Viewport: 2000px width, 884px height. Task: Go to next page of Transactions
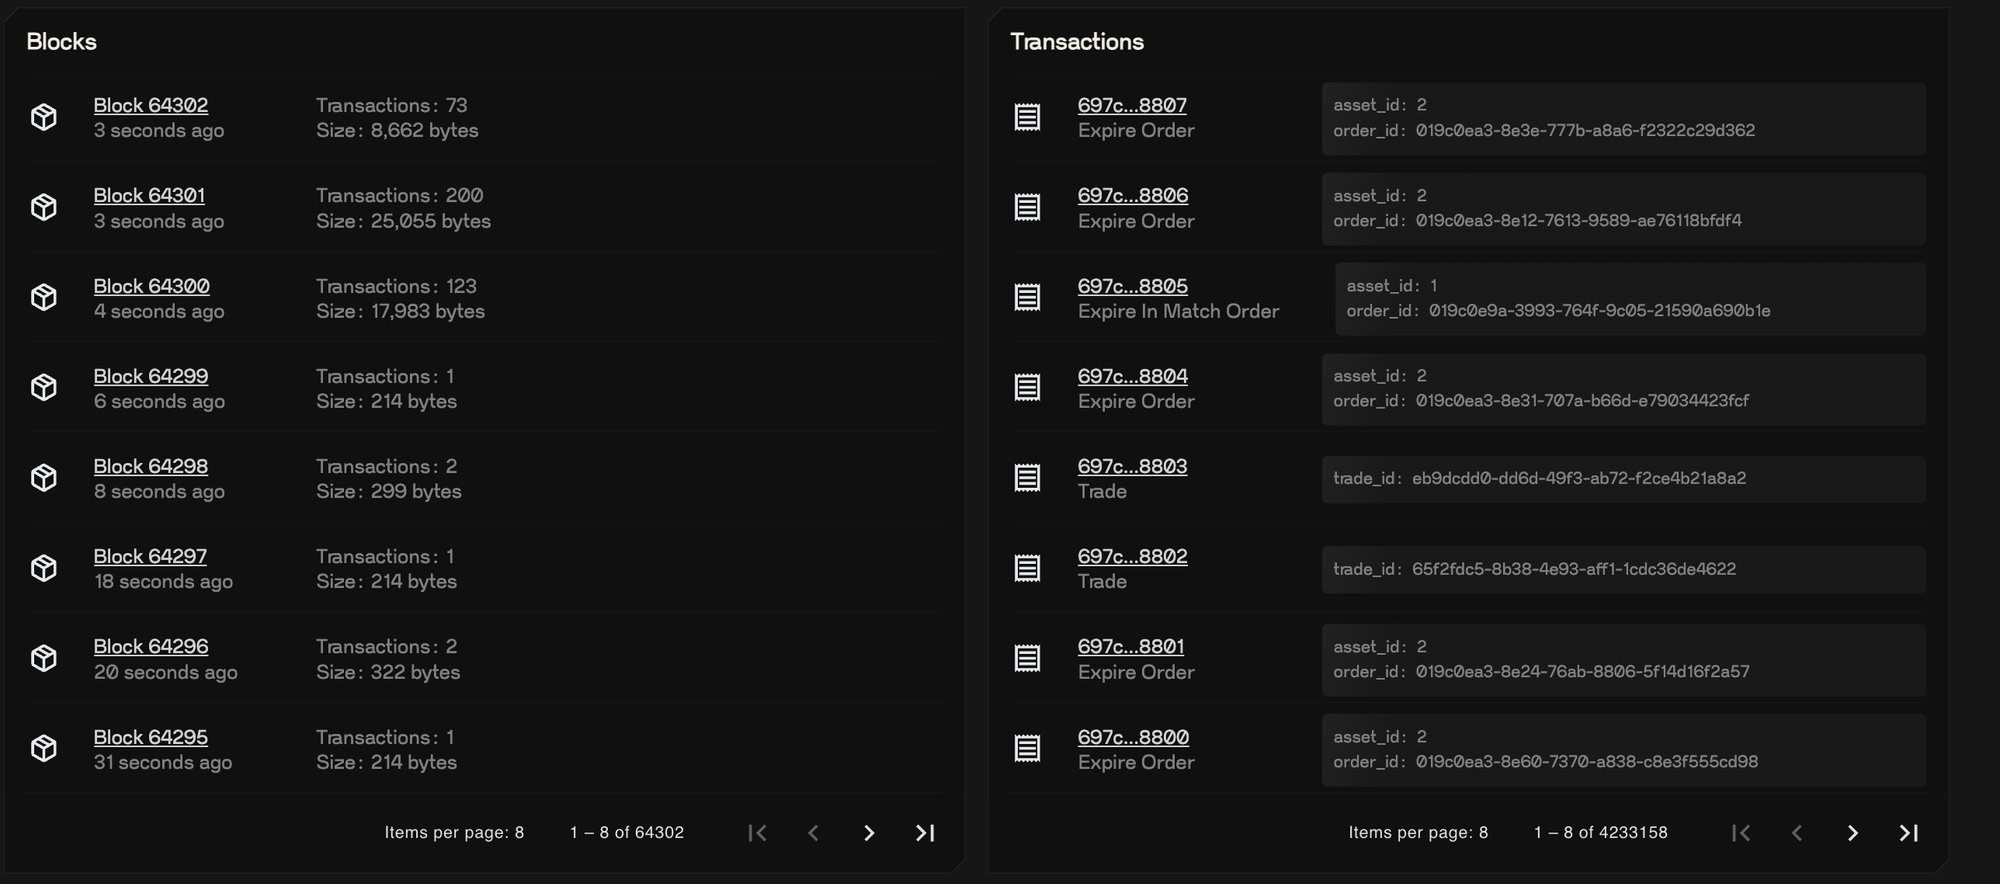[1852, 833]
